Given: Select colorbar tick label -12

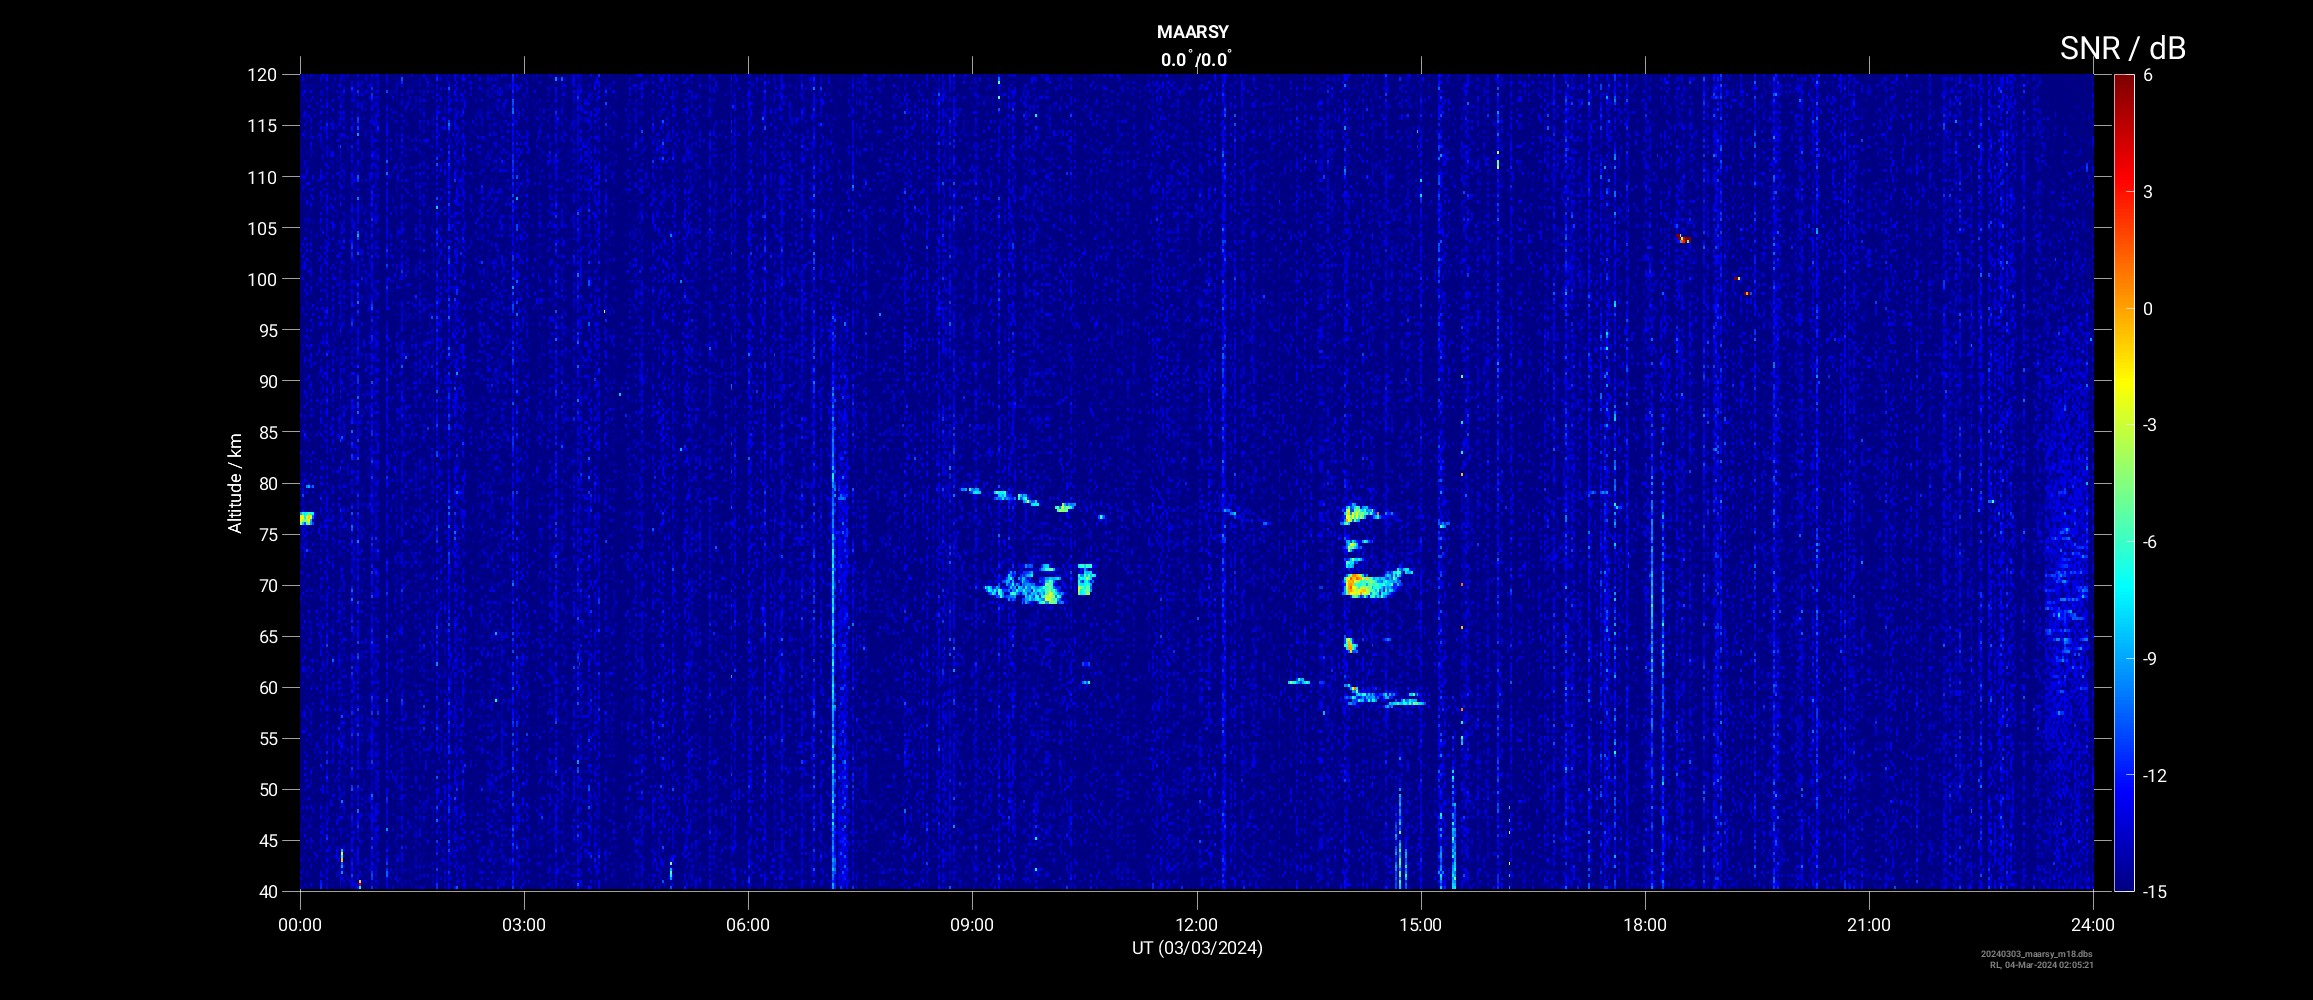Looking at the screenshot, I should (x=2154, y=775).
